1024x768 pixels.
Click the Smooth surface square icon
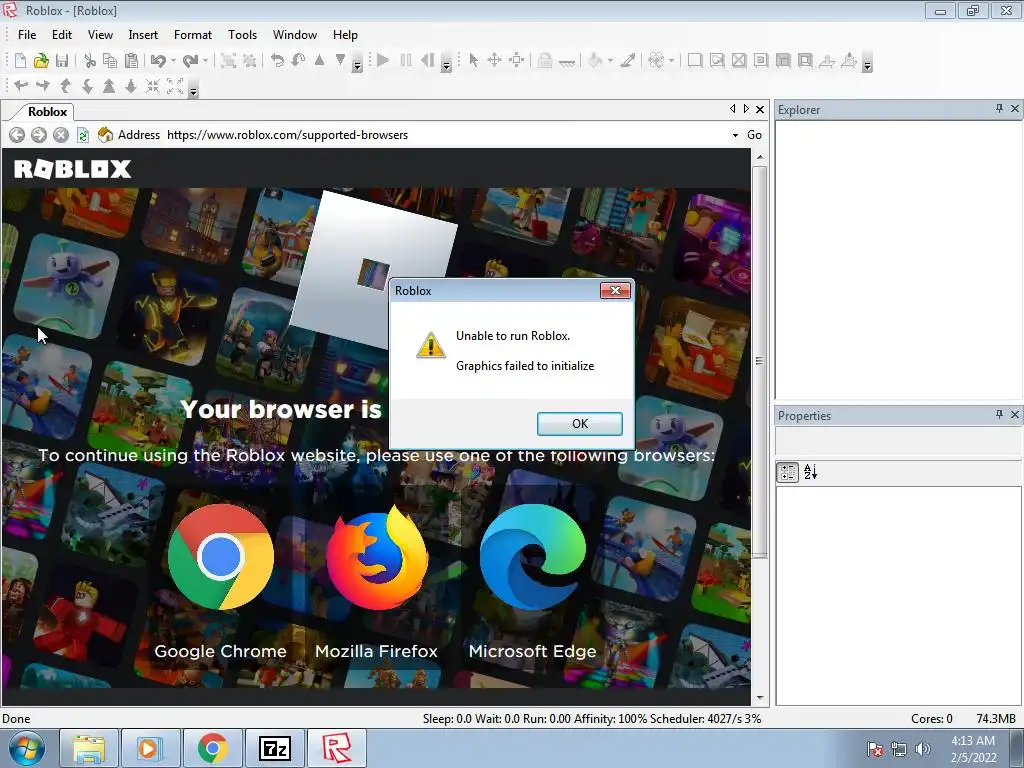pyautogui.click(x=695, y=61)
